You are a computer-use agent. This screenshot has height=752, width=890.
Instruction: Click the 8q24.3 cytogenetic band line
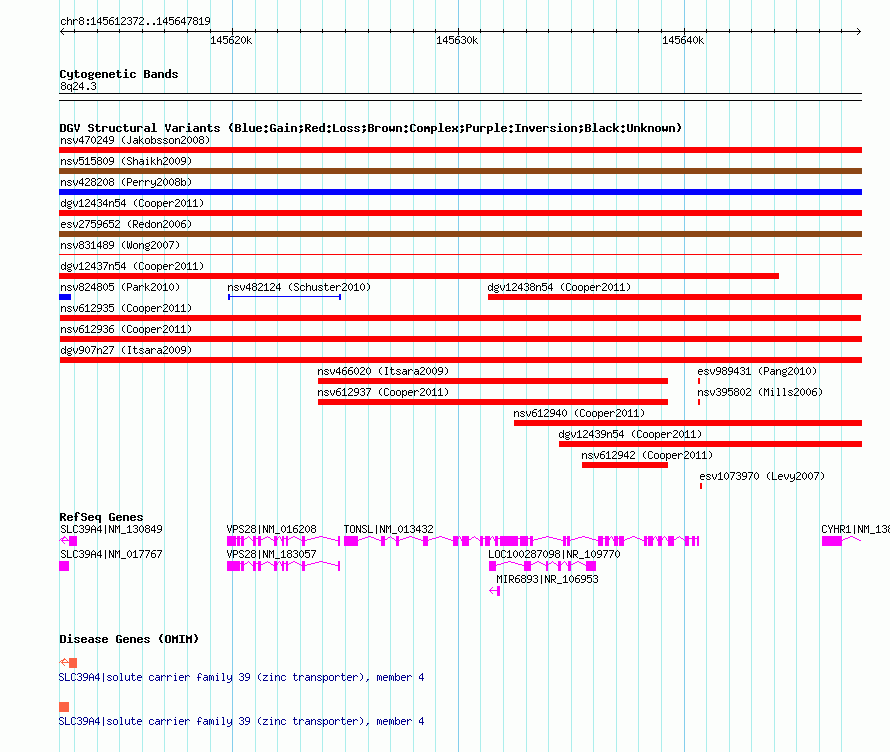point(460,97)
